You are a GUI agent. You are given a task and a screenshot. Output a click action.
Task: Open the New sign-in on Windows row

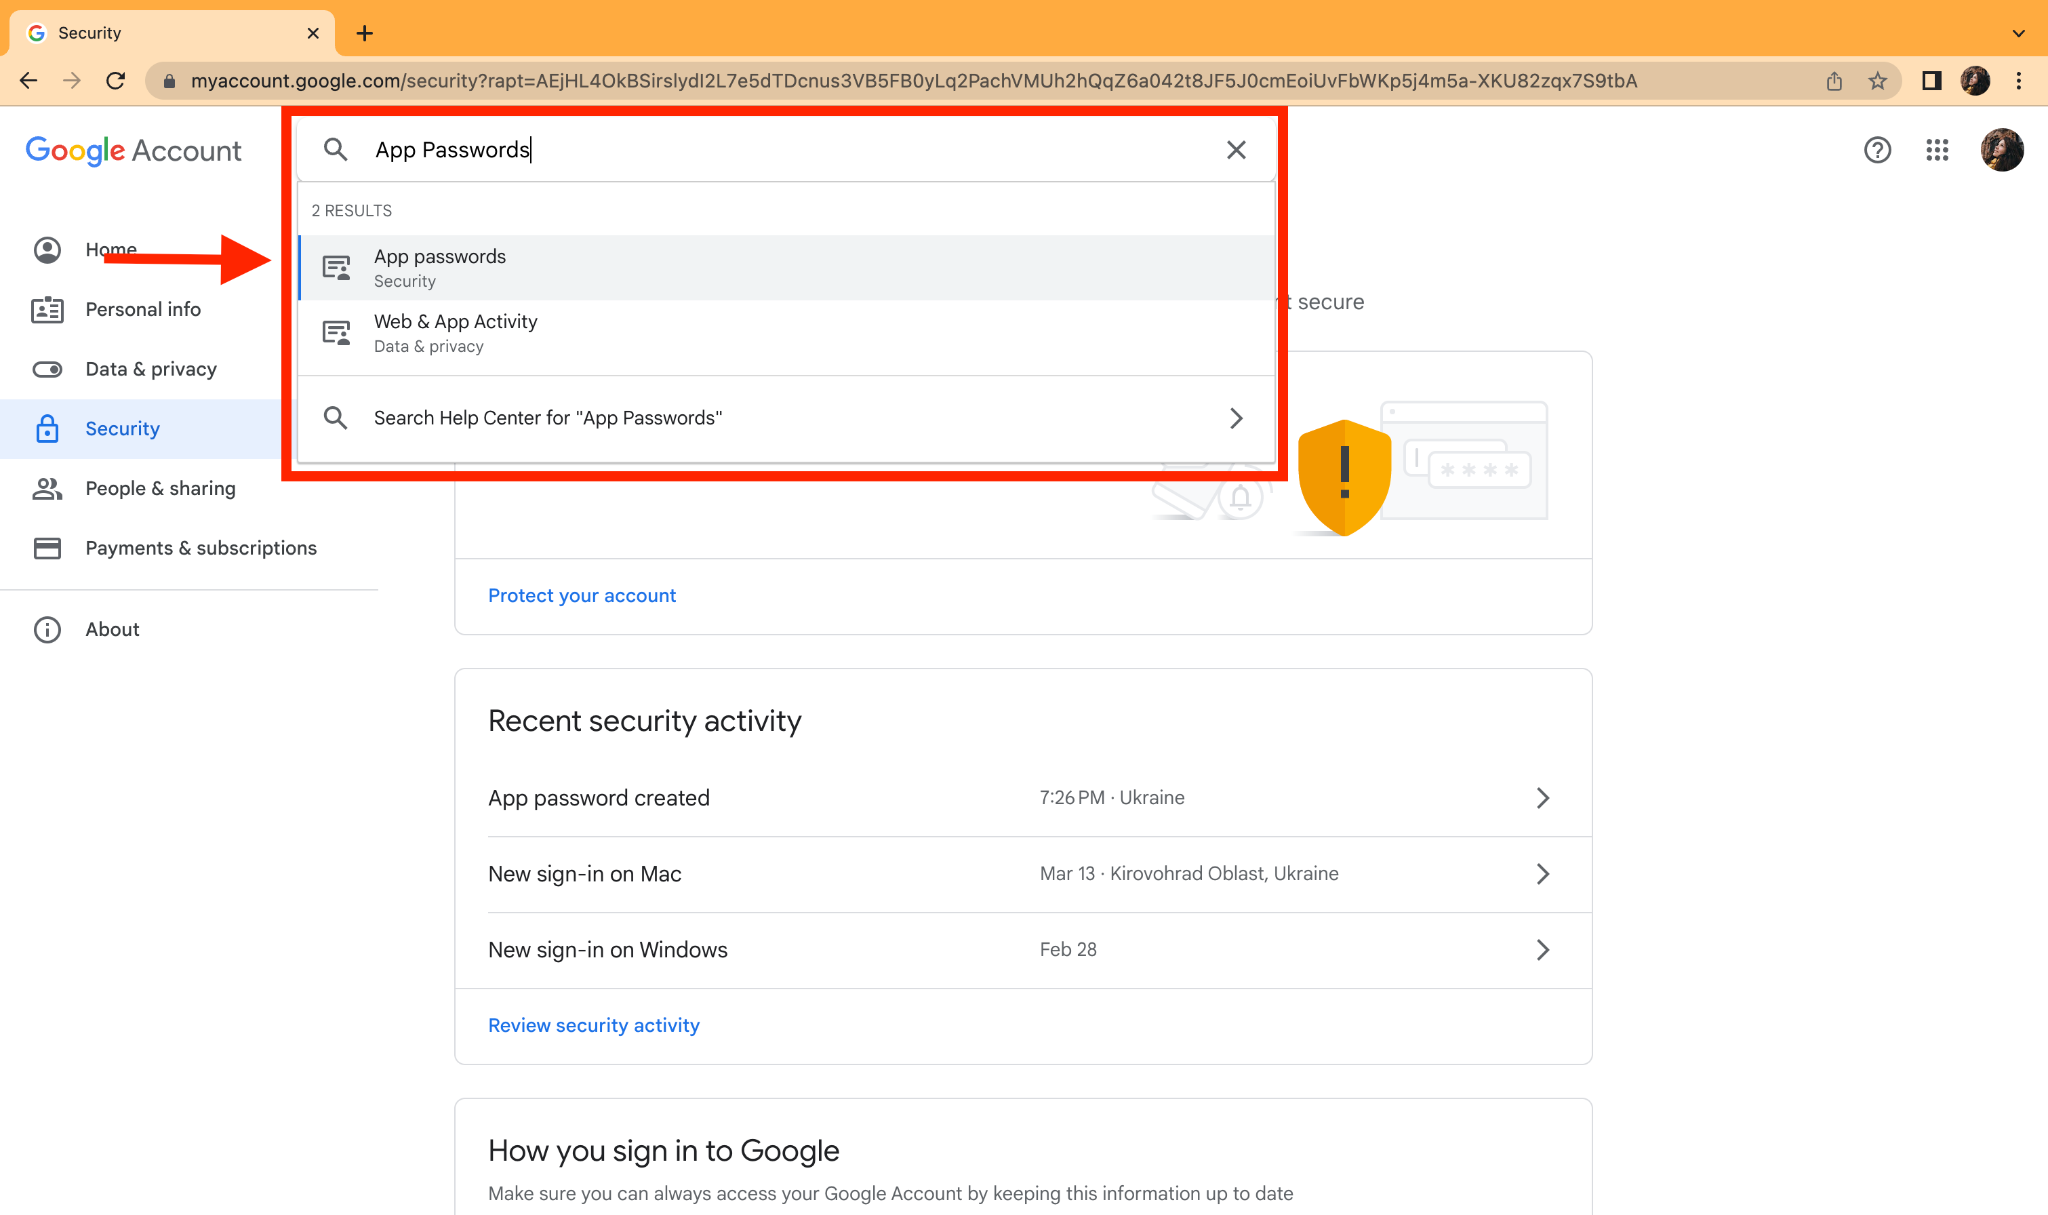[1023, 950]
